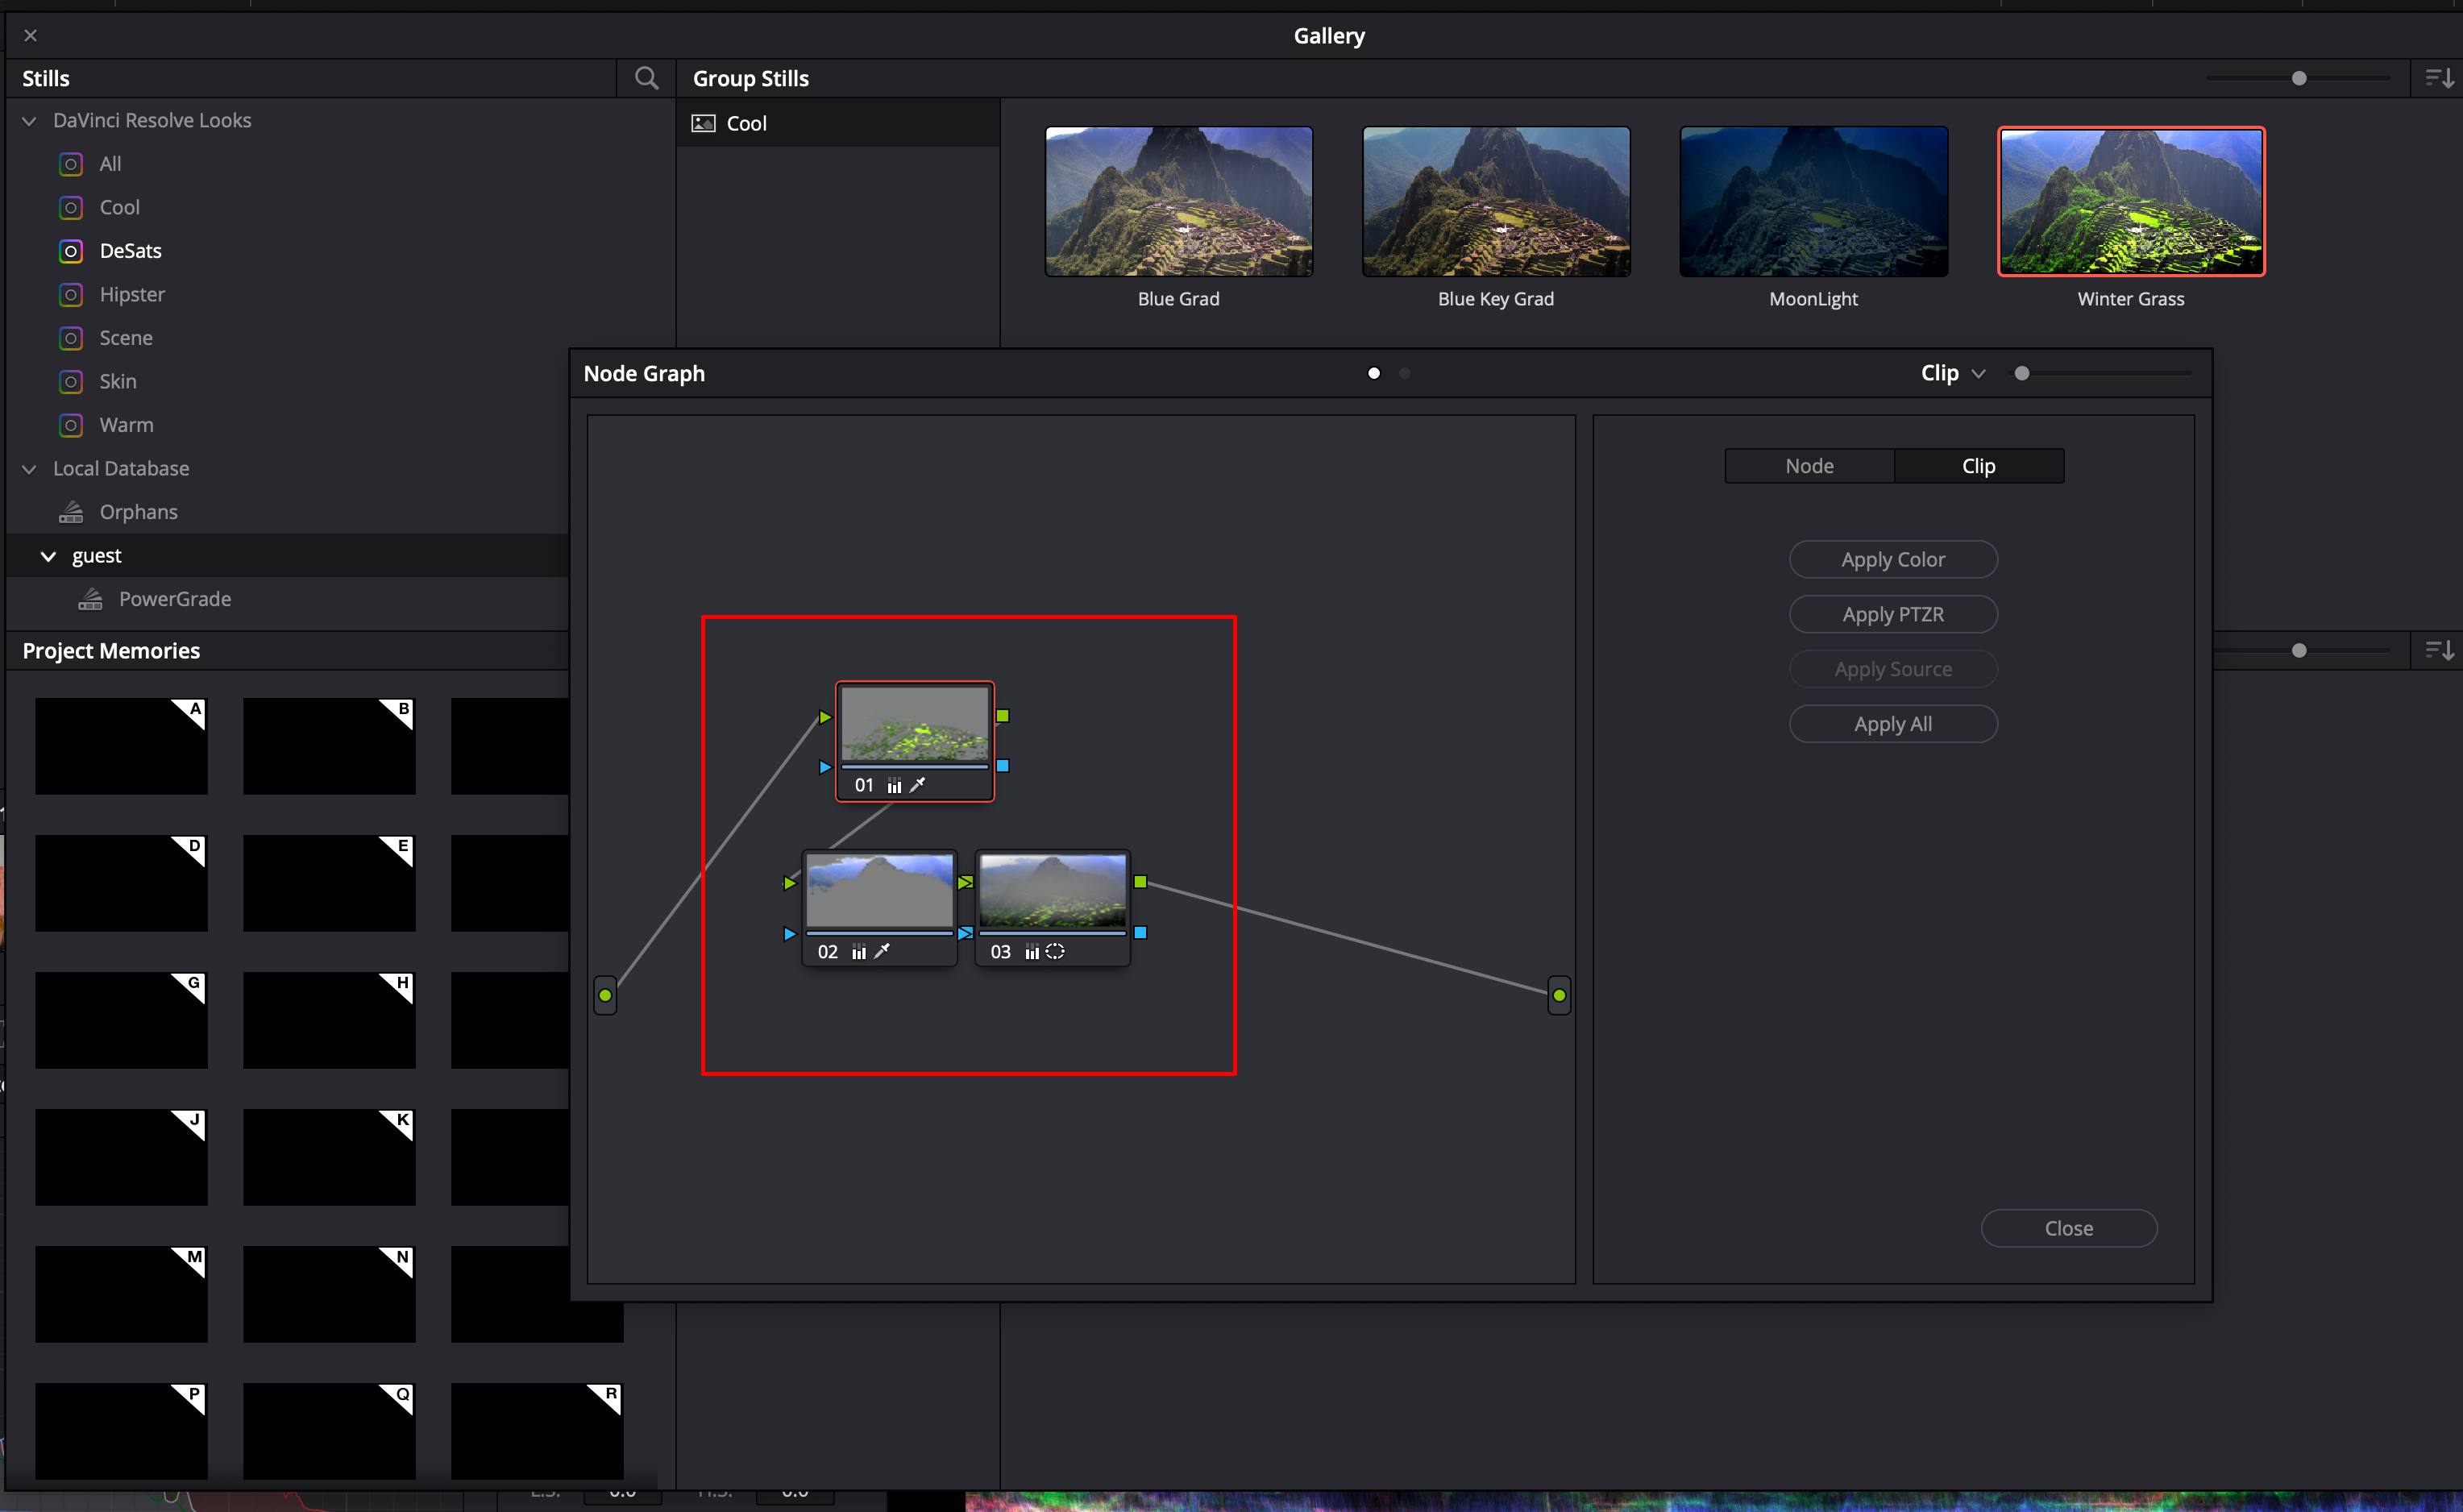Adjust the node graph zoom slider
2463x1512 pixels.
click(x=2022, y=373)
